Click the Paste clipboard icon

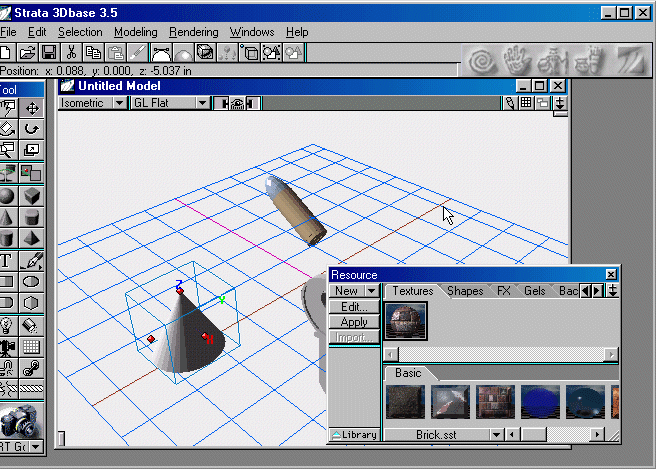[115, 53]
